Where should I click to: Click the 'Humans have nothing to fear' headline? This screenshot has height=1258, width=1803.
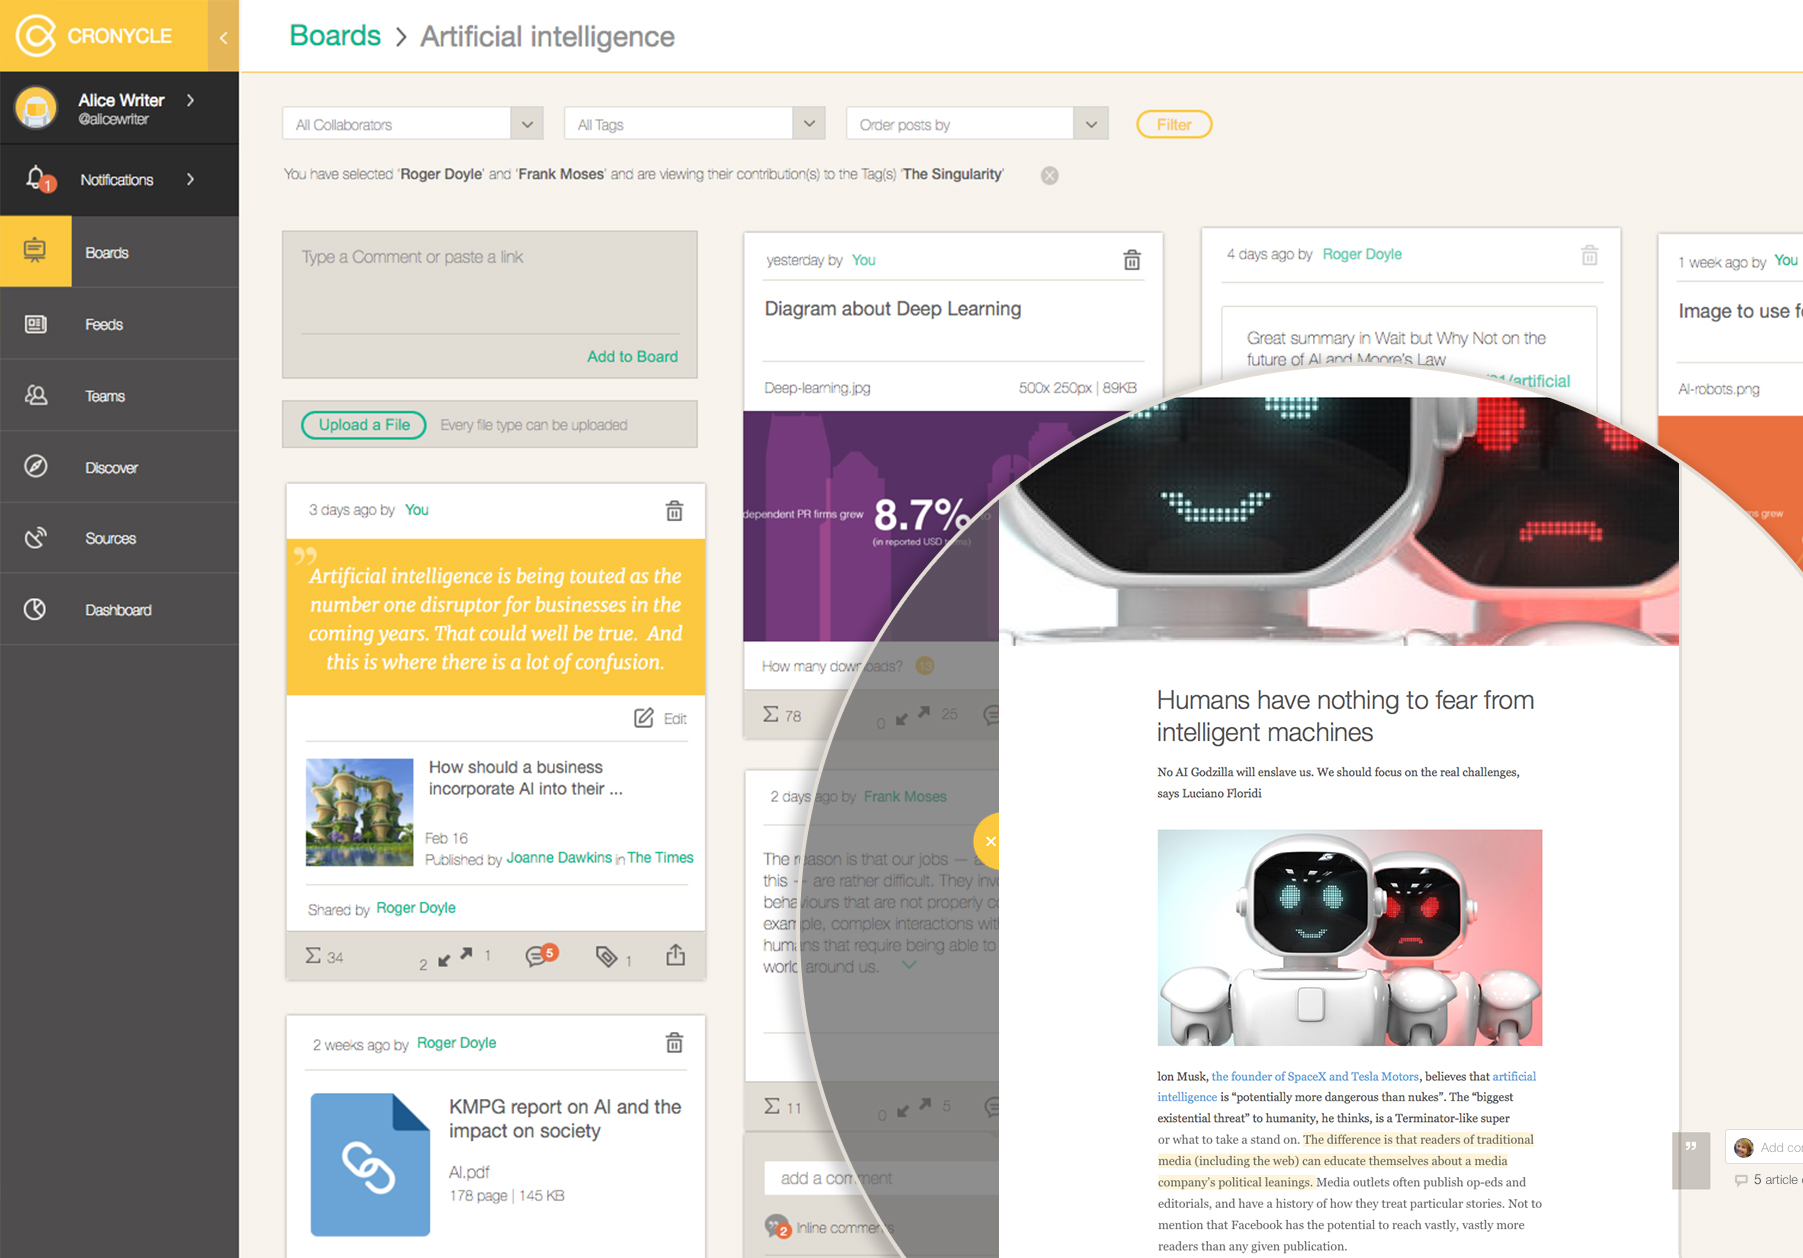pos(1345,716)
